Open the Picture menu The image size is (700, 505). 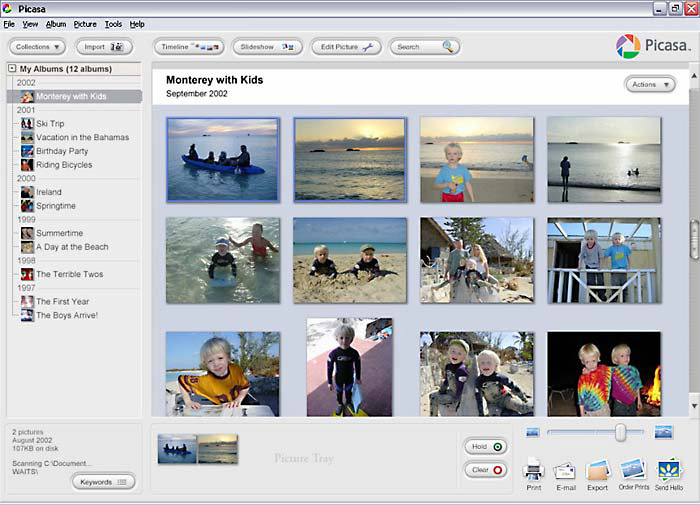coord(85,24)
